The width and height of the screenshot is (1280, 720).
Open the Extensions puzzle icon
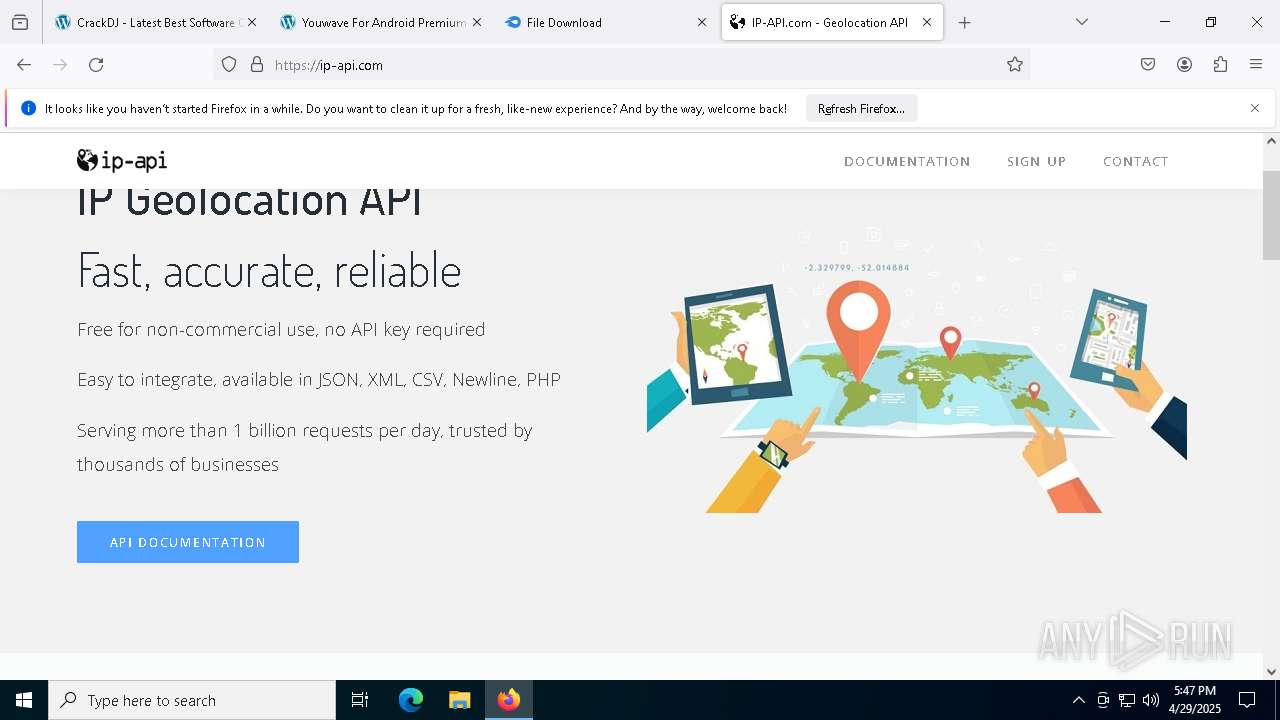tap(1220, 65)
